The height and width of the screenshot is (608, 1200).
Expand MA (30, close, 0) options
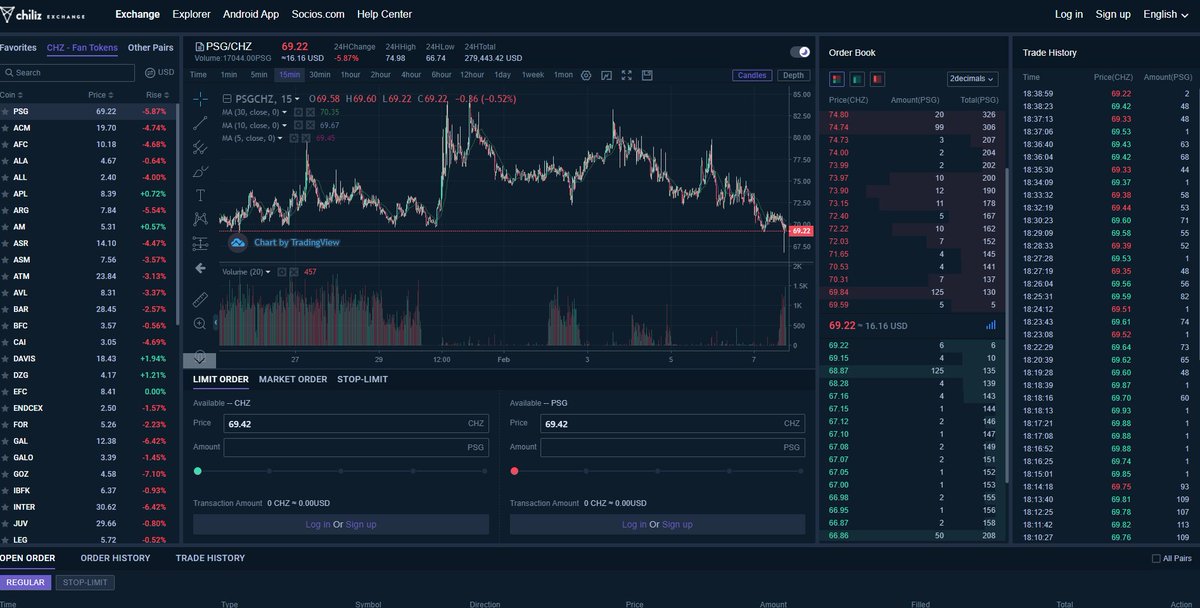click(x=284, y=112)
